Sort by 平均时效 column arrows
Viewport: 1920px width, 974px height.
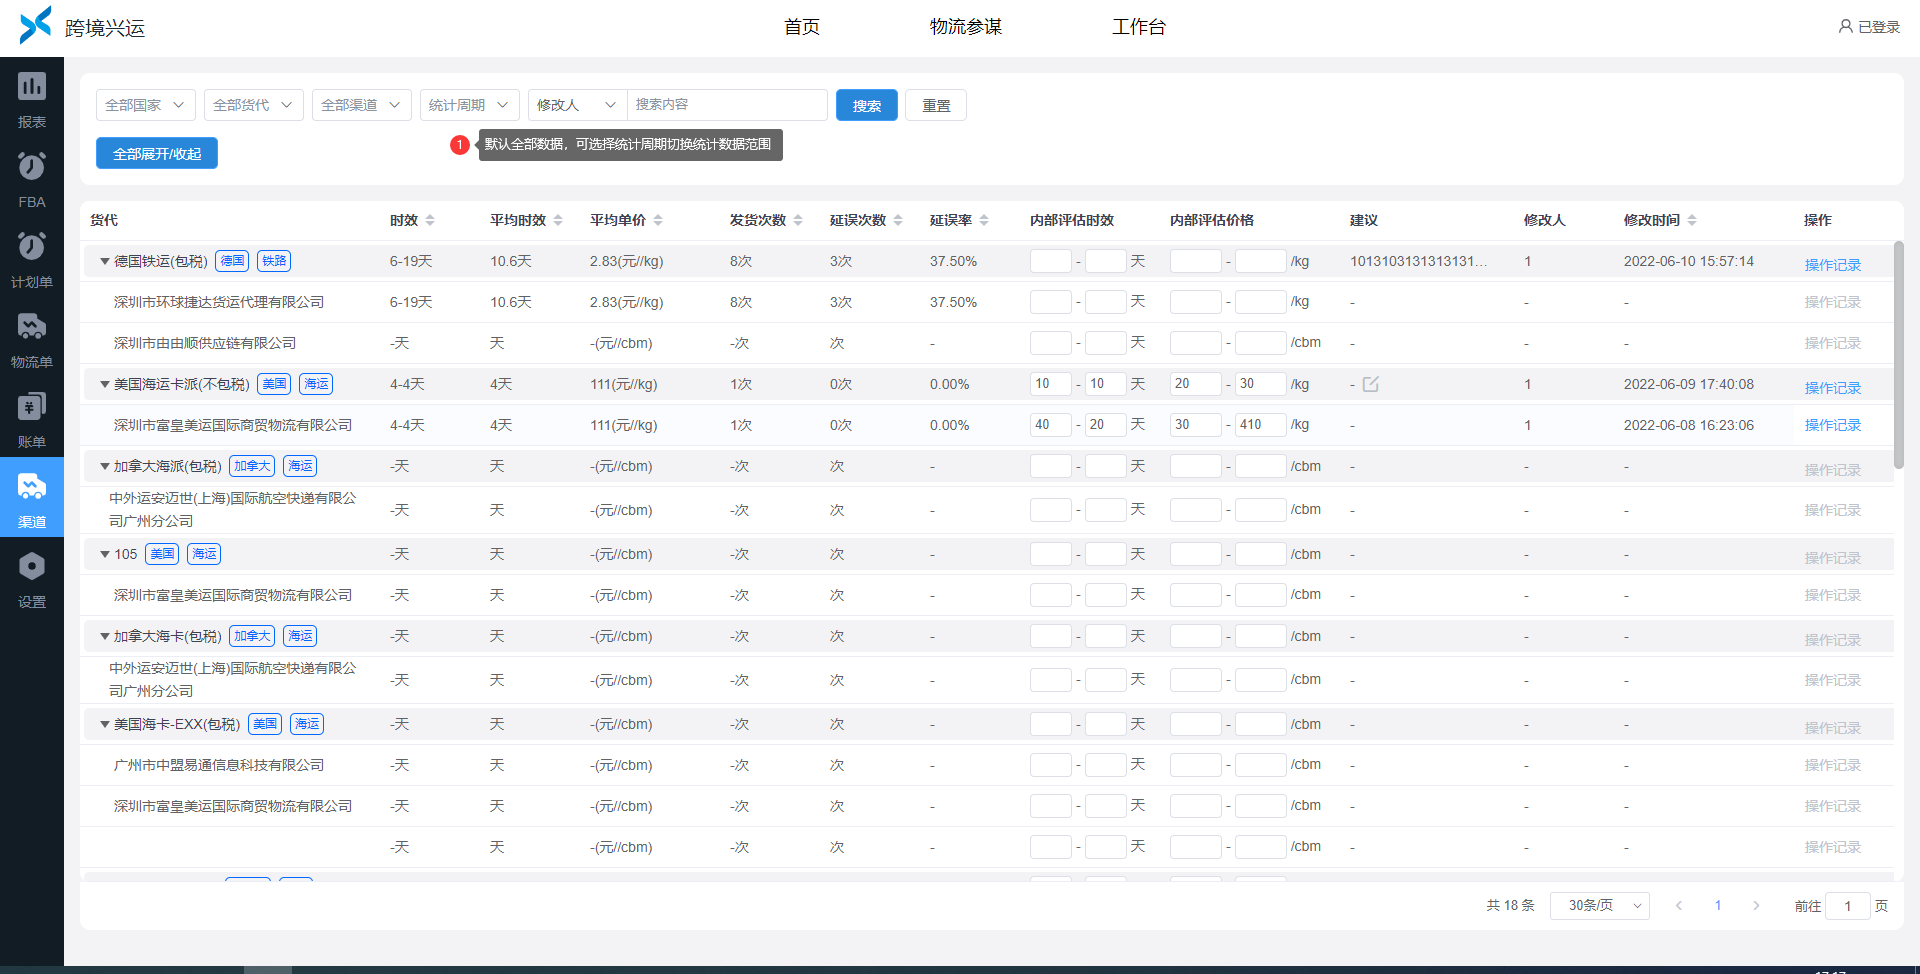(558, 220)
